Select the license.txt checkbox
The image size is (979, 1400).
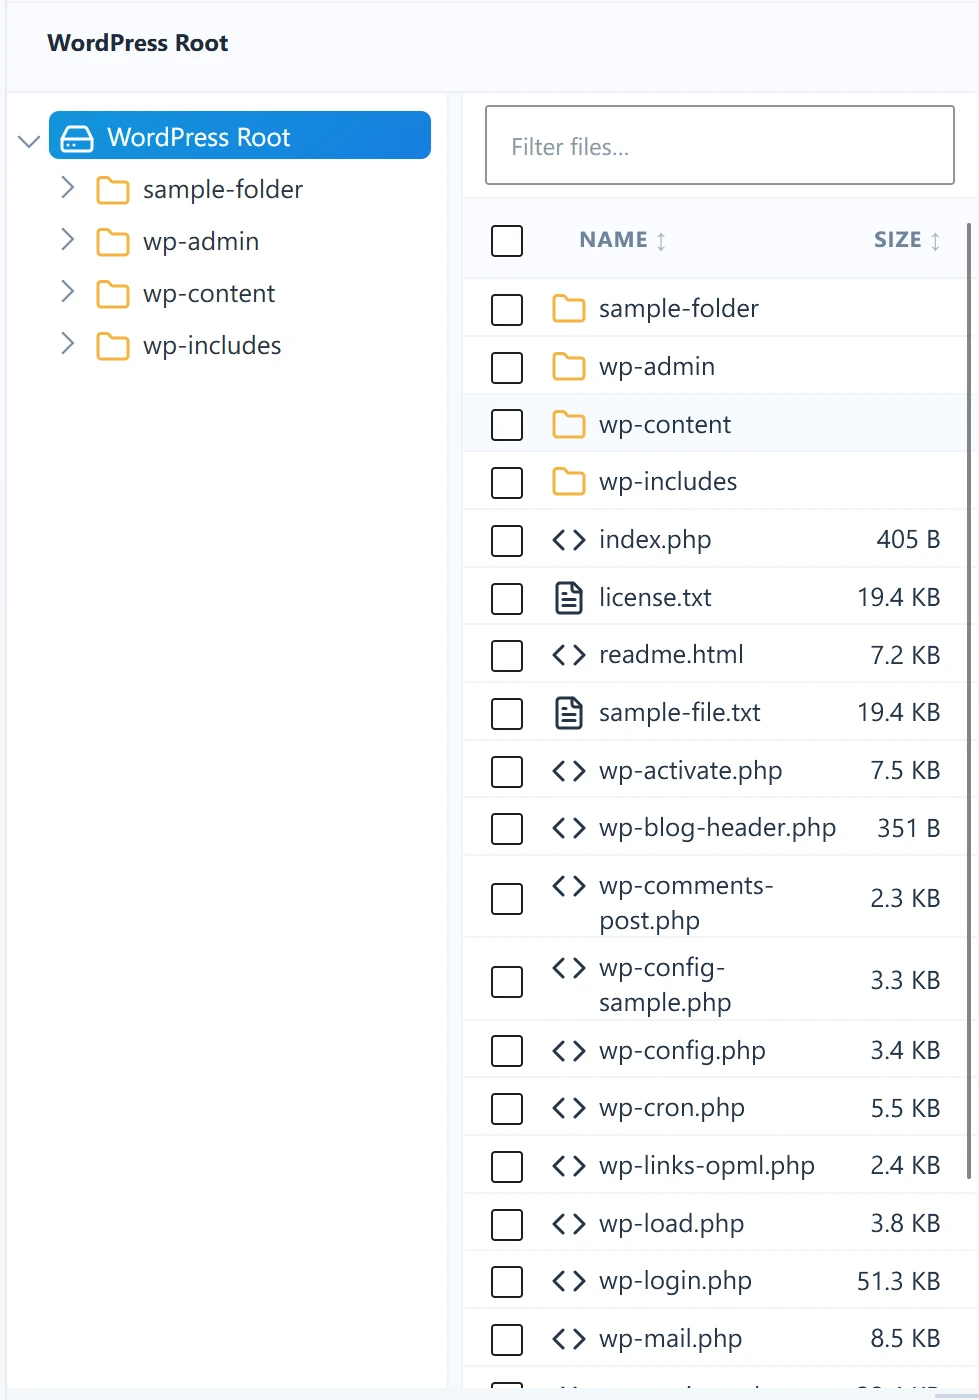[x=507, y=599]
